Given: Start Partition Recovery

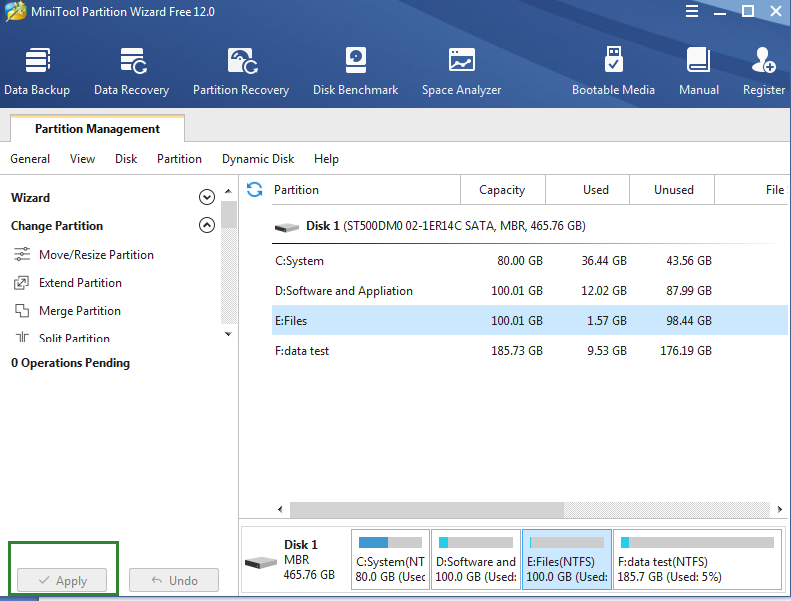Looking at the screenshot, I should [x=241, y=72].
